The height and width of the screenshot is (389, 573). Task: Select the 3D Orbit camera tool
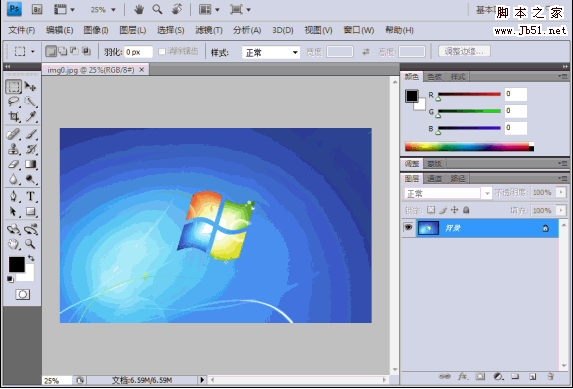[30, 229]
